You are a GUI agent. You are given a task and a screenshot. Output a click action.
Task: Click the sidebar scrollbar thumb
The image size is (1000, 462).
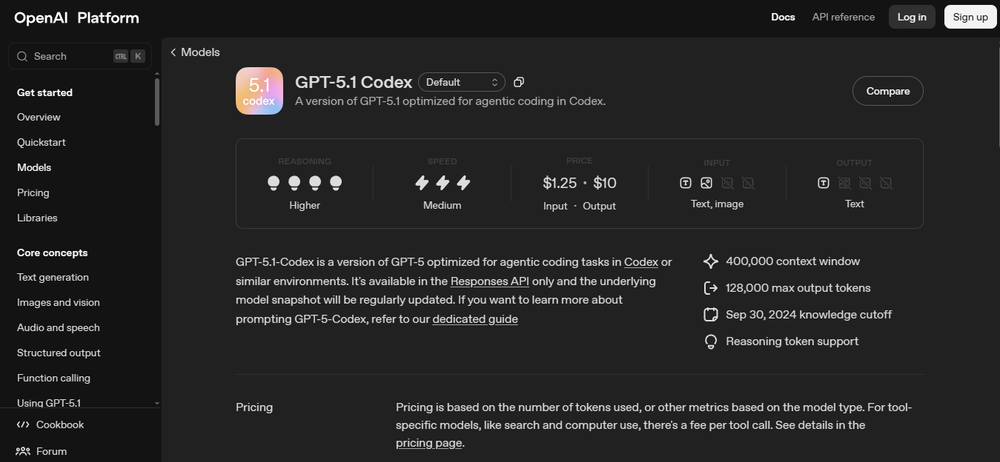[157, 102]
